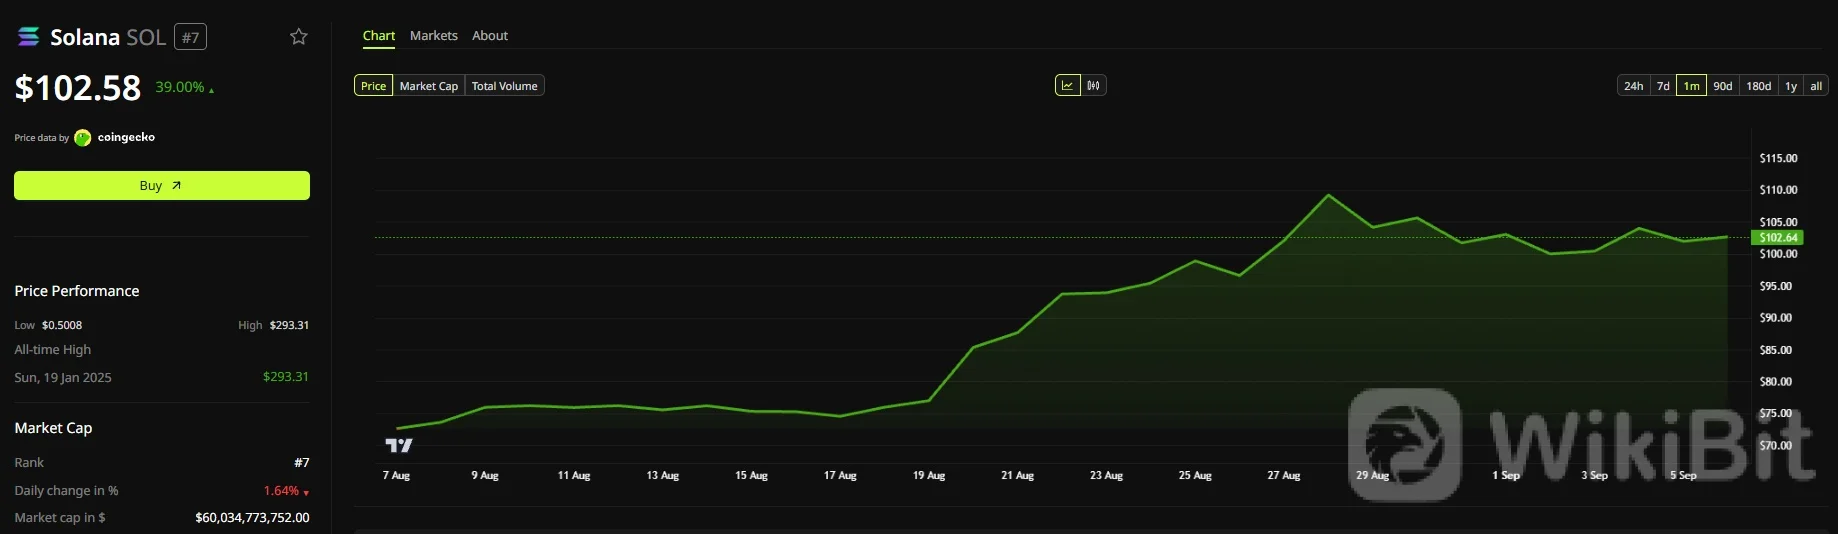Click the Solana SOL title text
Viewport: 1838px width, 534px height.
pyautogui.click(x=108, y=37)
